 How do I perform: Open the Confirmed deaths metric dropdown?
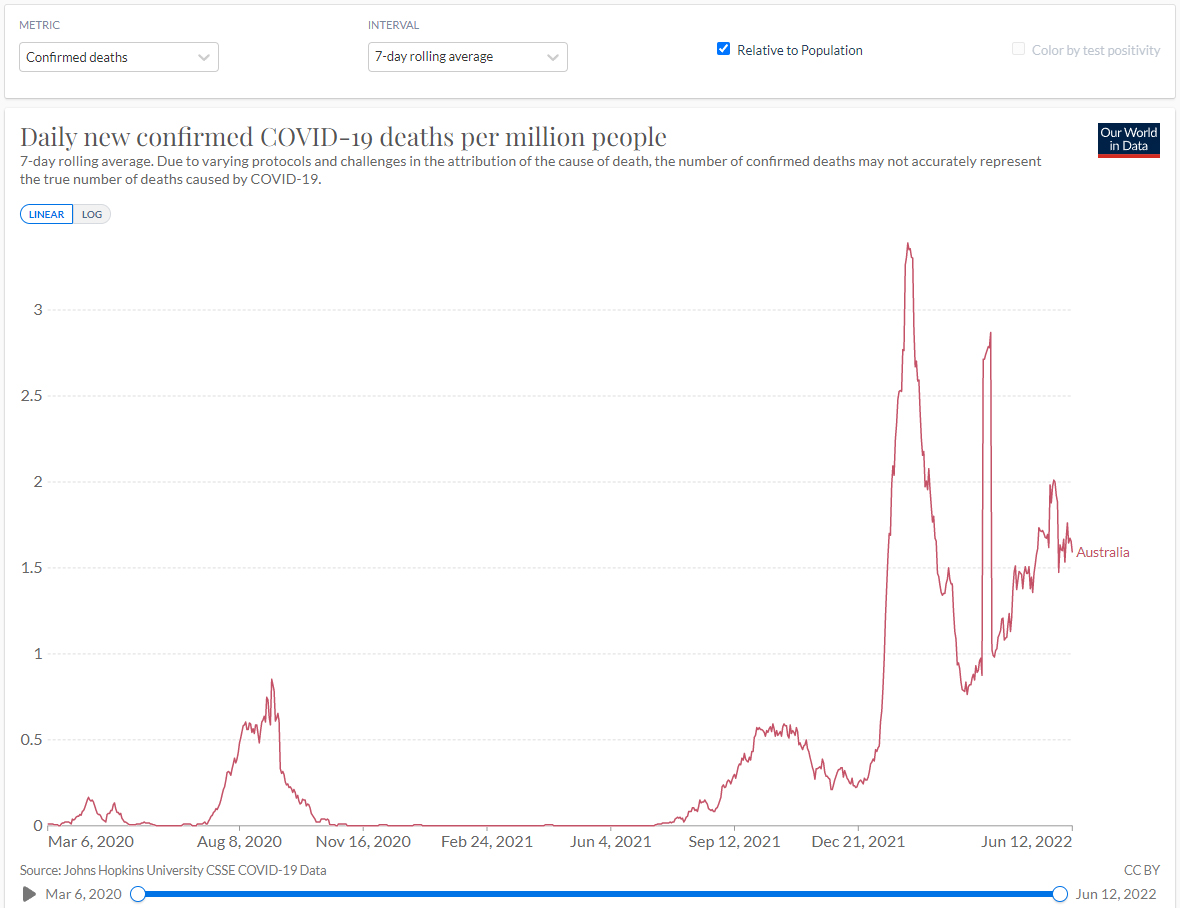point(118,57)
